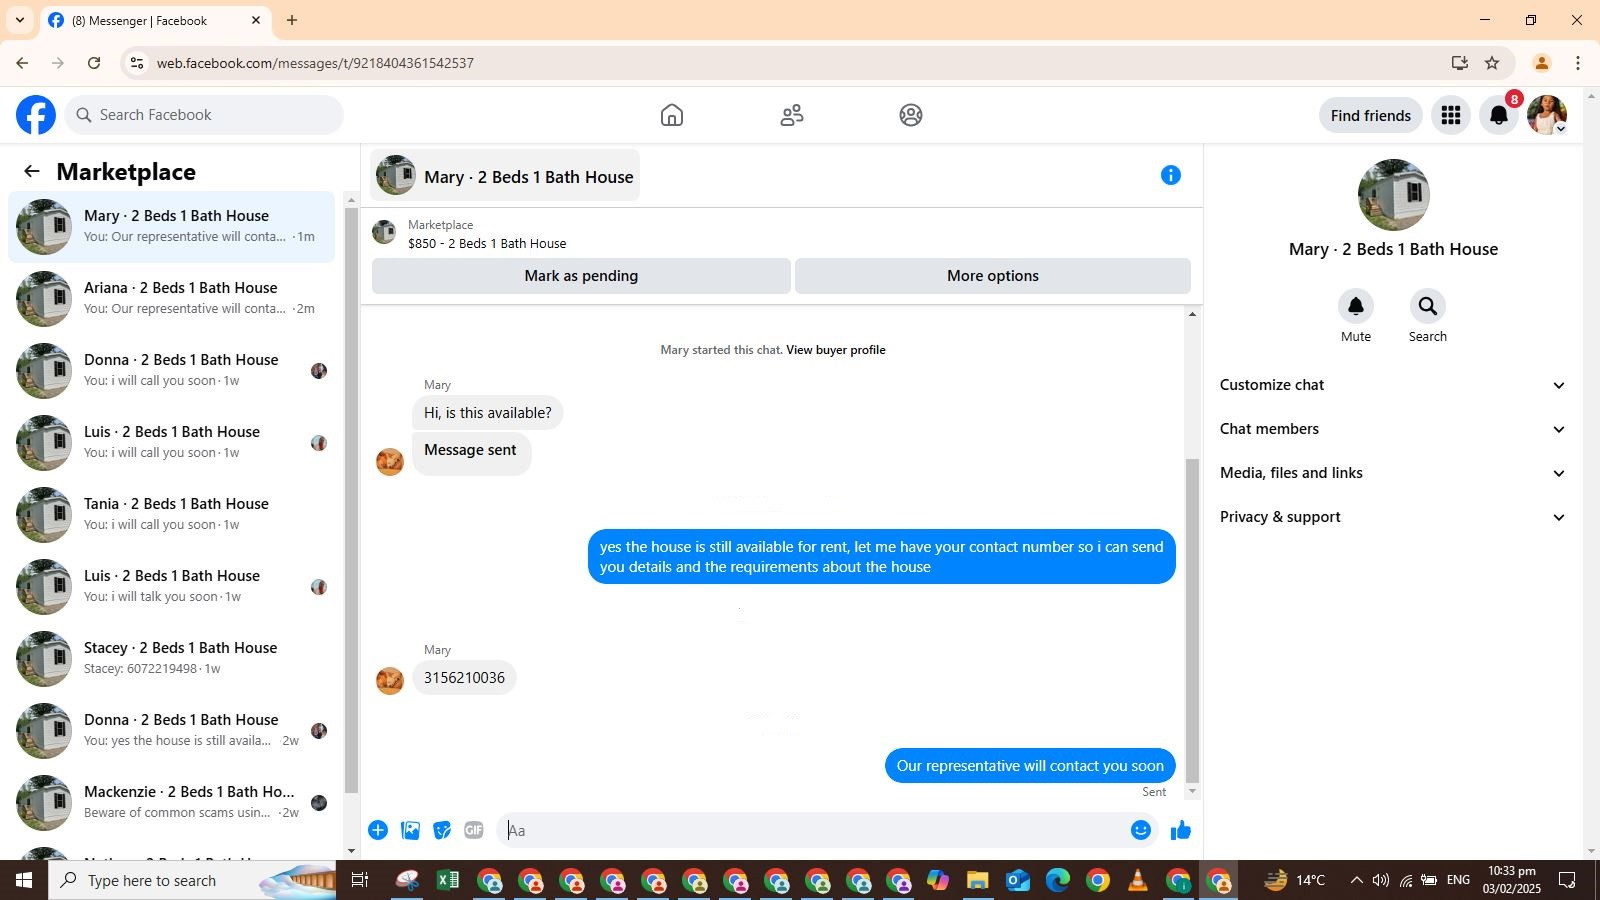Open Chrome's three-dot menu

[x=1578, y=63]
